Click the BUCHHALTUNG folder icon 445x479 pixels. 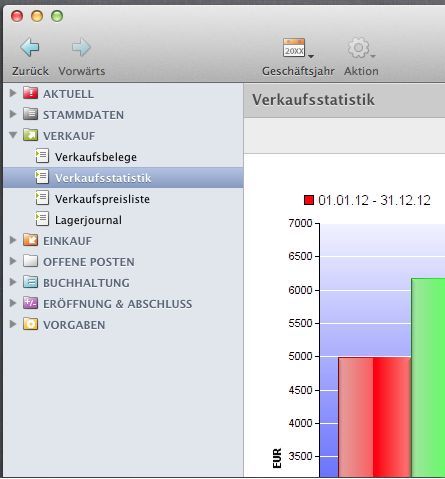30,282
